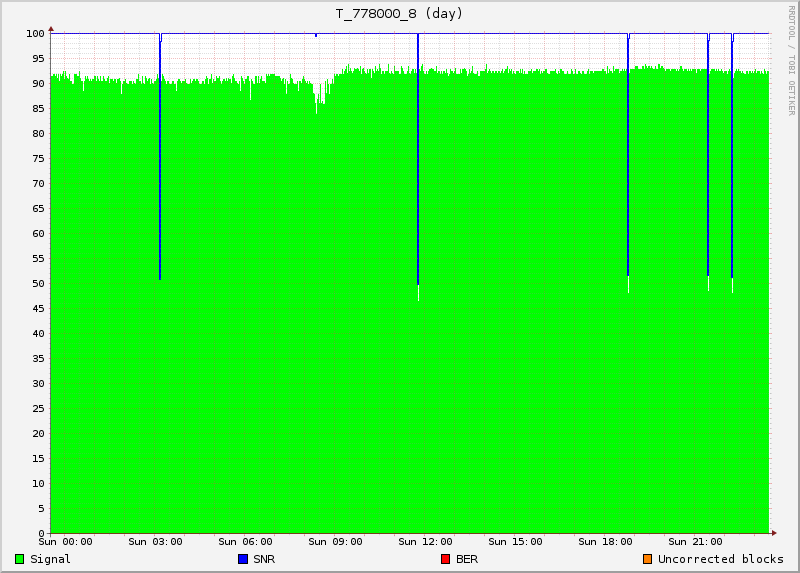Click the Sun 18:00 time axis label

[x=605, y=542]
